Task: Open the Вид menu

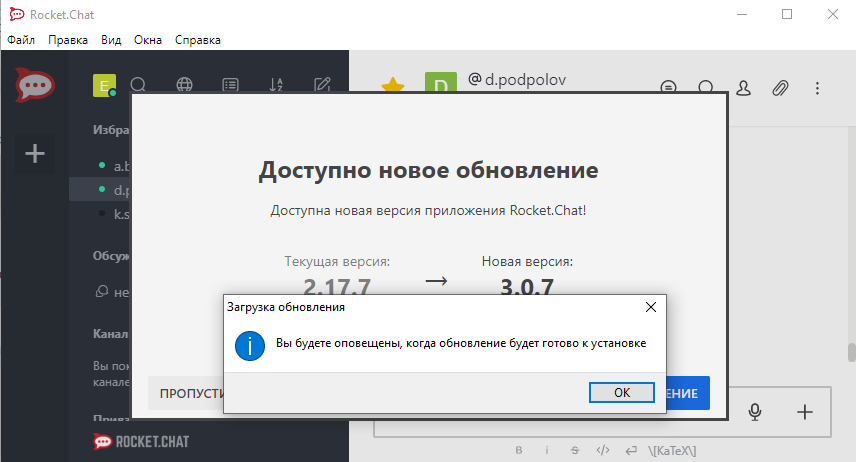Action: tap(111, 40)
